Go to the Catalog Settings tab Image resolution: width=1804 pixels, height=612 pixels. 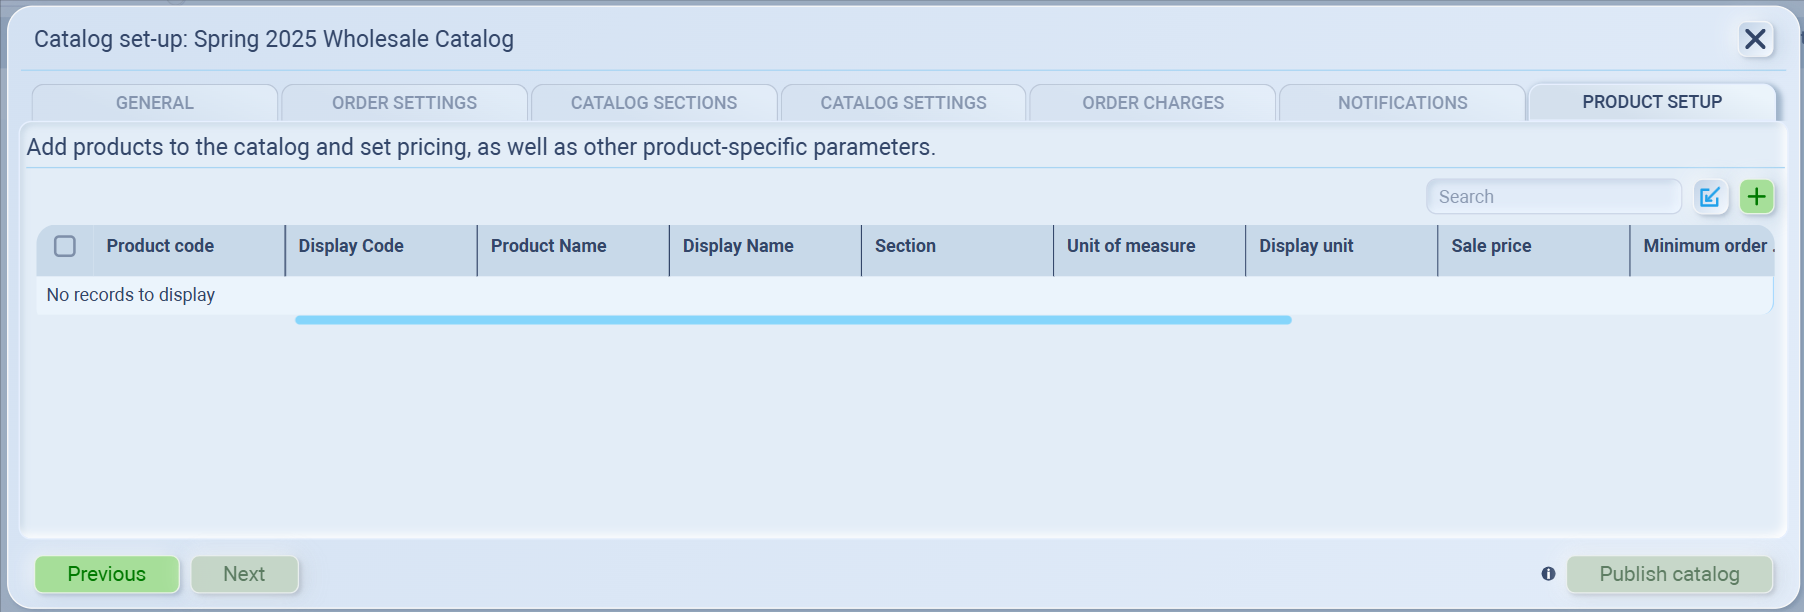(x=903, y=103)
